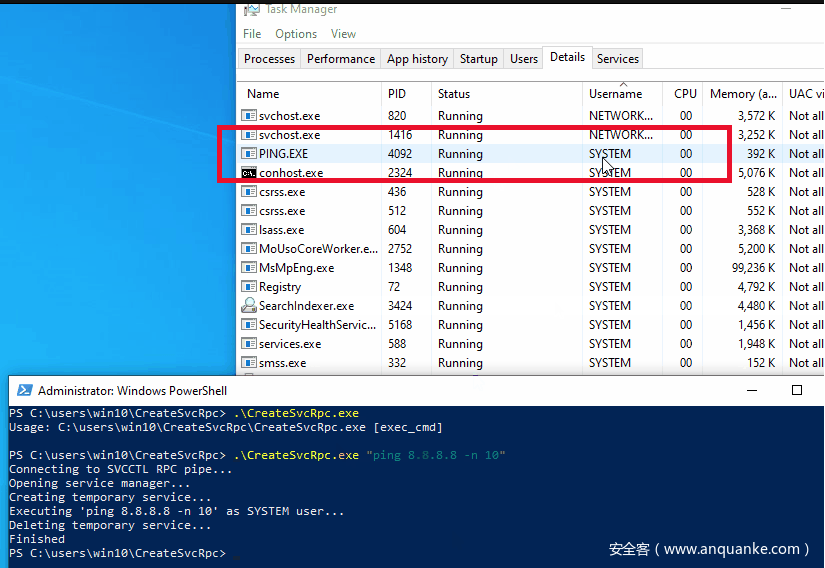
Task: Click the MsMpEng.exe process icon
Action: coord(249,268)
